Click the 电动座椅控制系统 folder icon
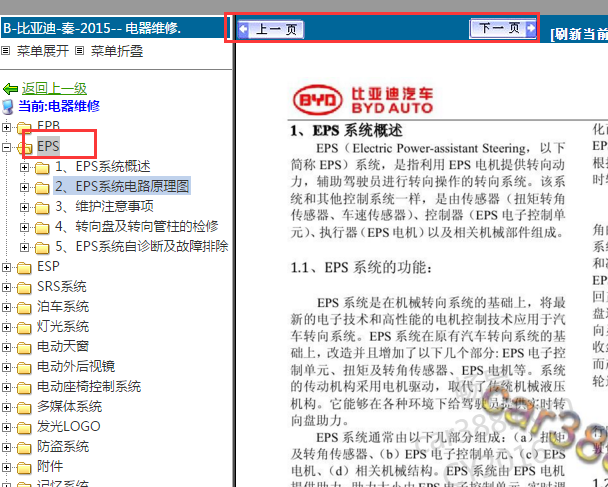Viewport: 608px width, 487px height. click(x=24, y=387)
